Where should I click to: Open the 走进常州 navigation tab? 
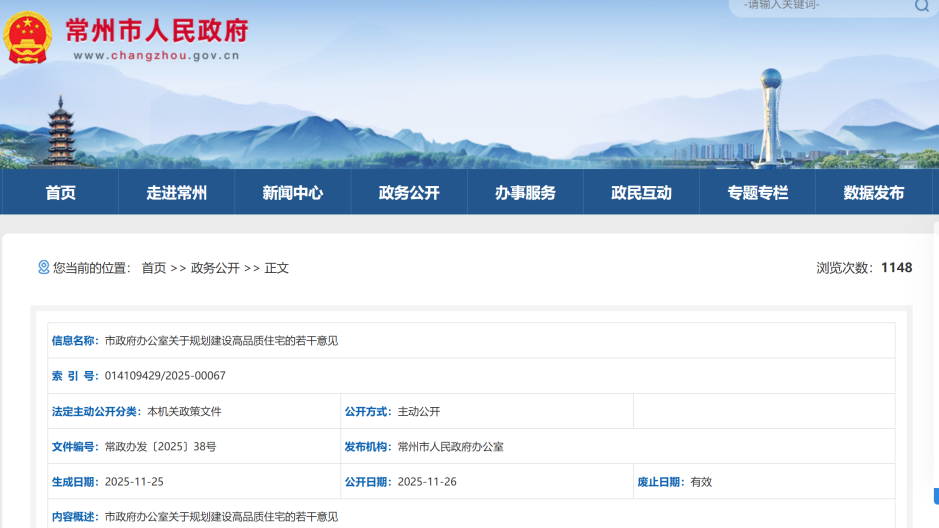[x=176, y=193]
